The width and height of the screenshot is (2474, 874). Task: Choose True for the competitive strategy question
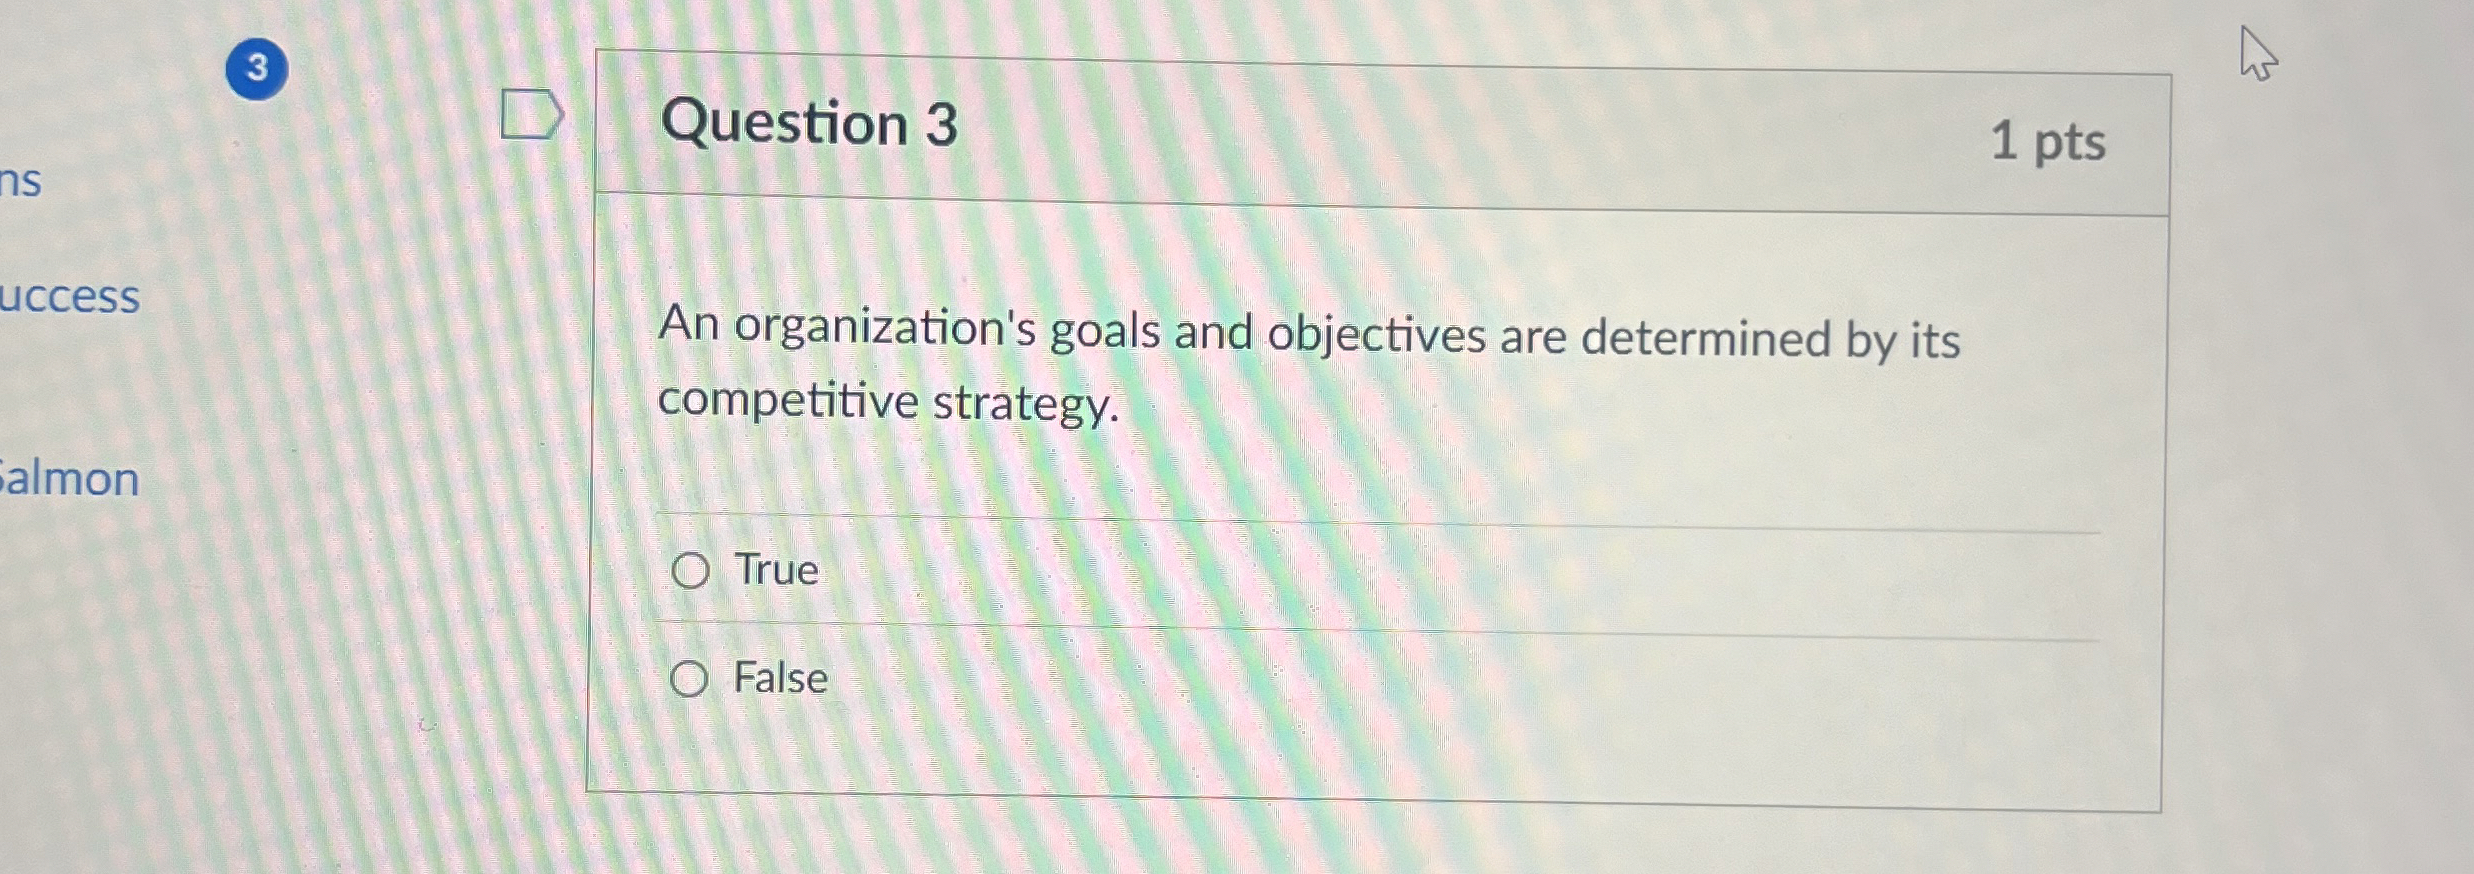pos(692,571)
